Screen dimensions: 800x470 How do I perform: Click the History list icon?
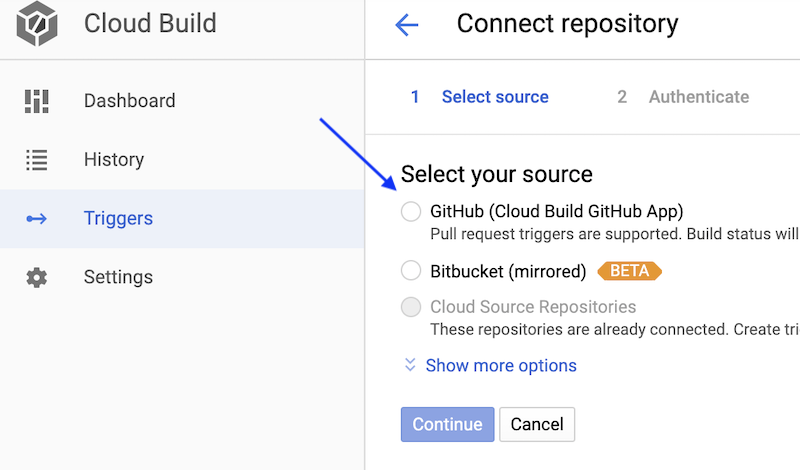coord(37,160)
